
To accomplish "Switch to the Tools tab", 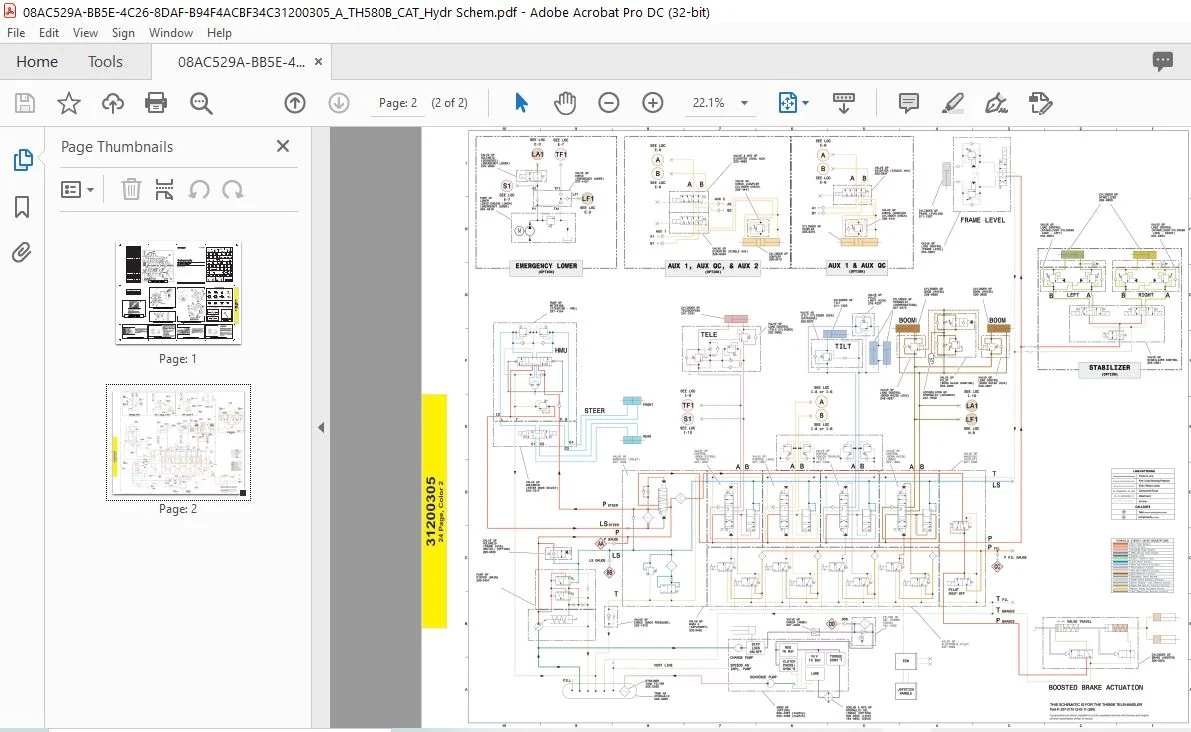I will pos(105,62).
